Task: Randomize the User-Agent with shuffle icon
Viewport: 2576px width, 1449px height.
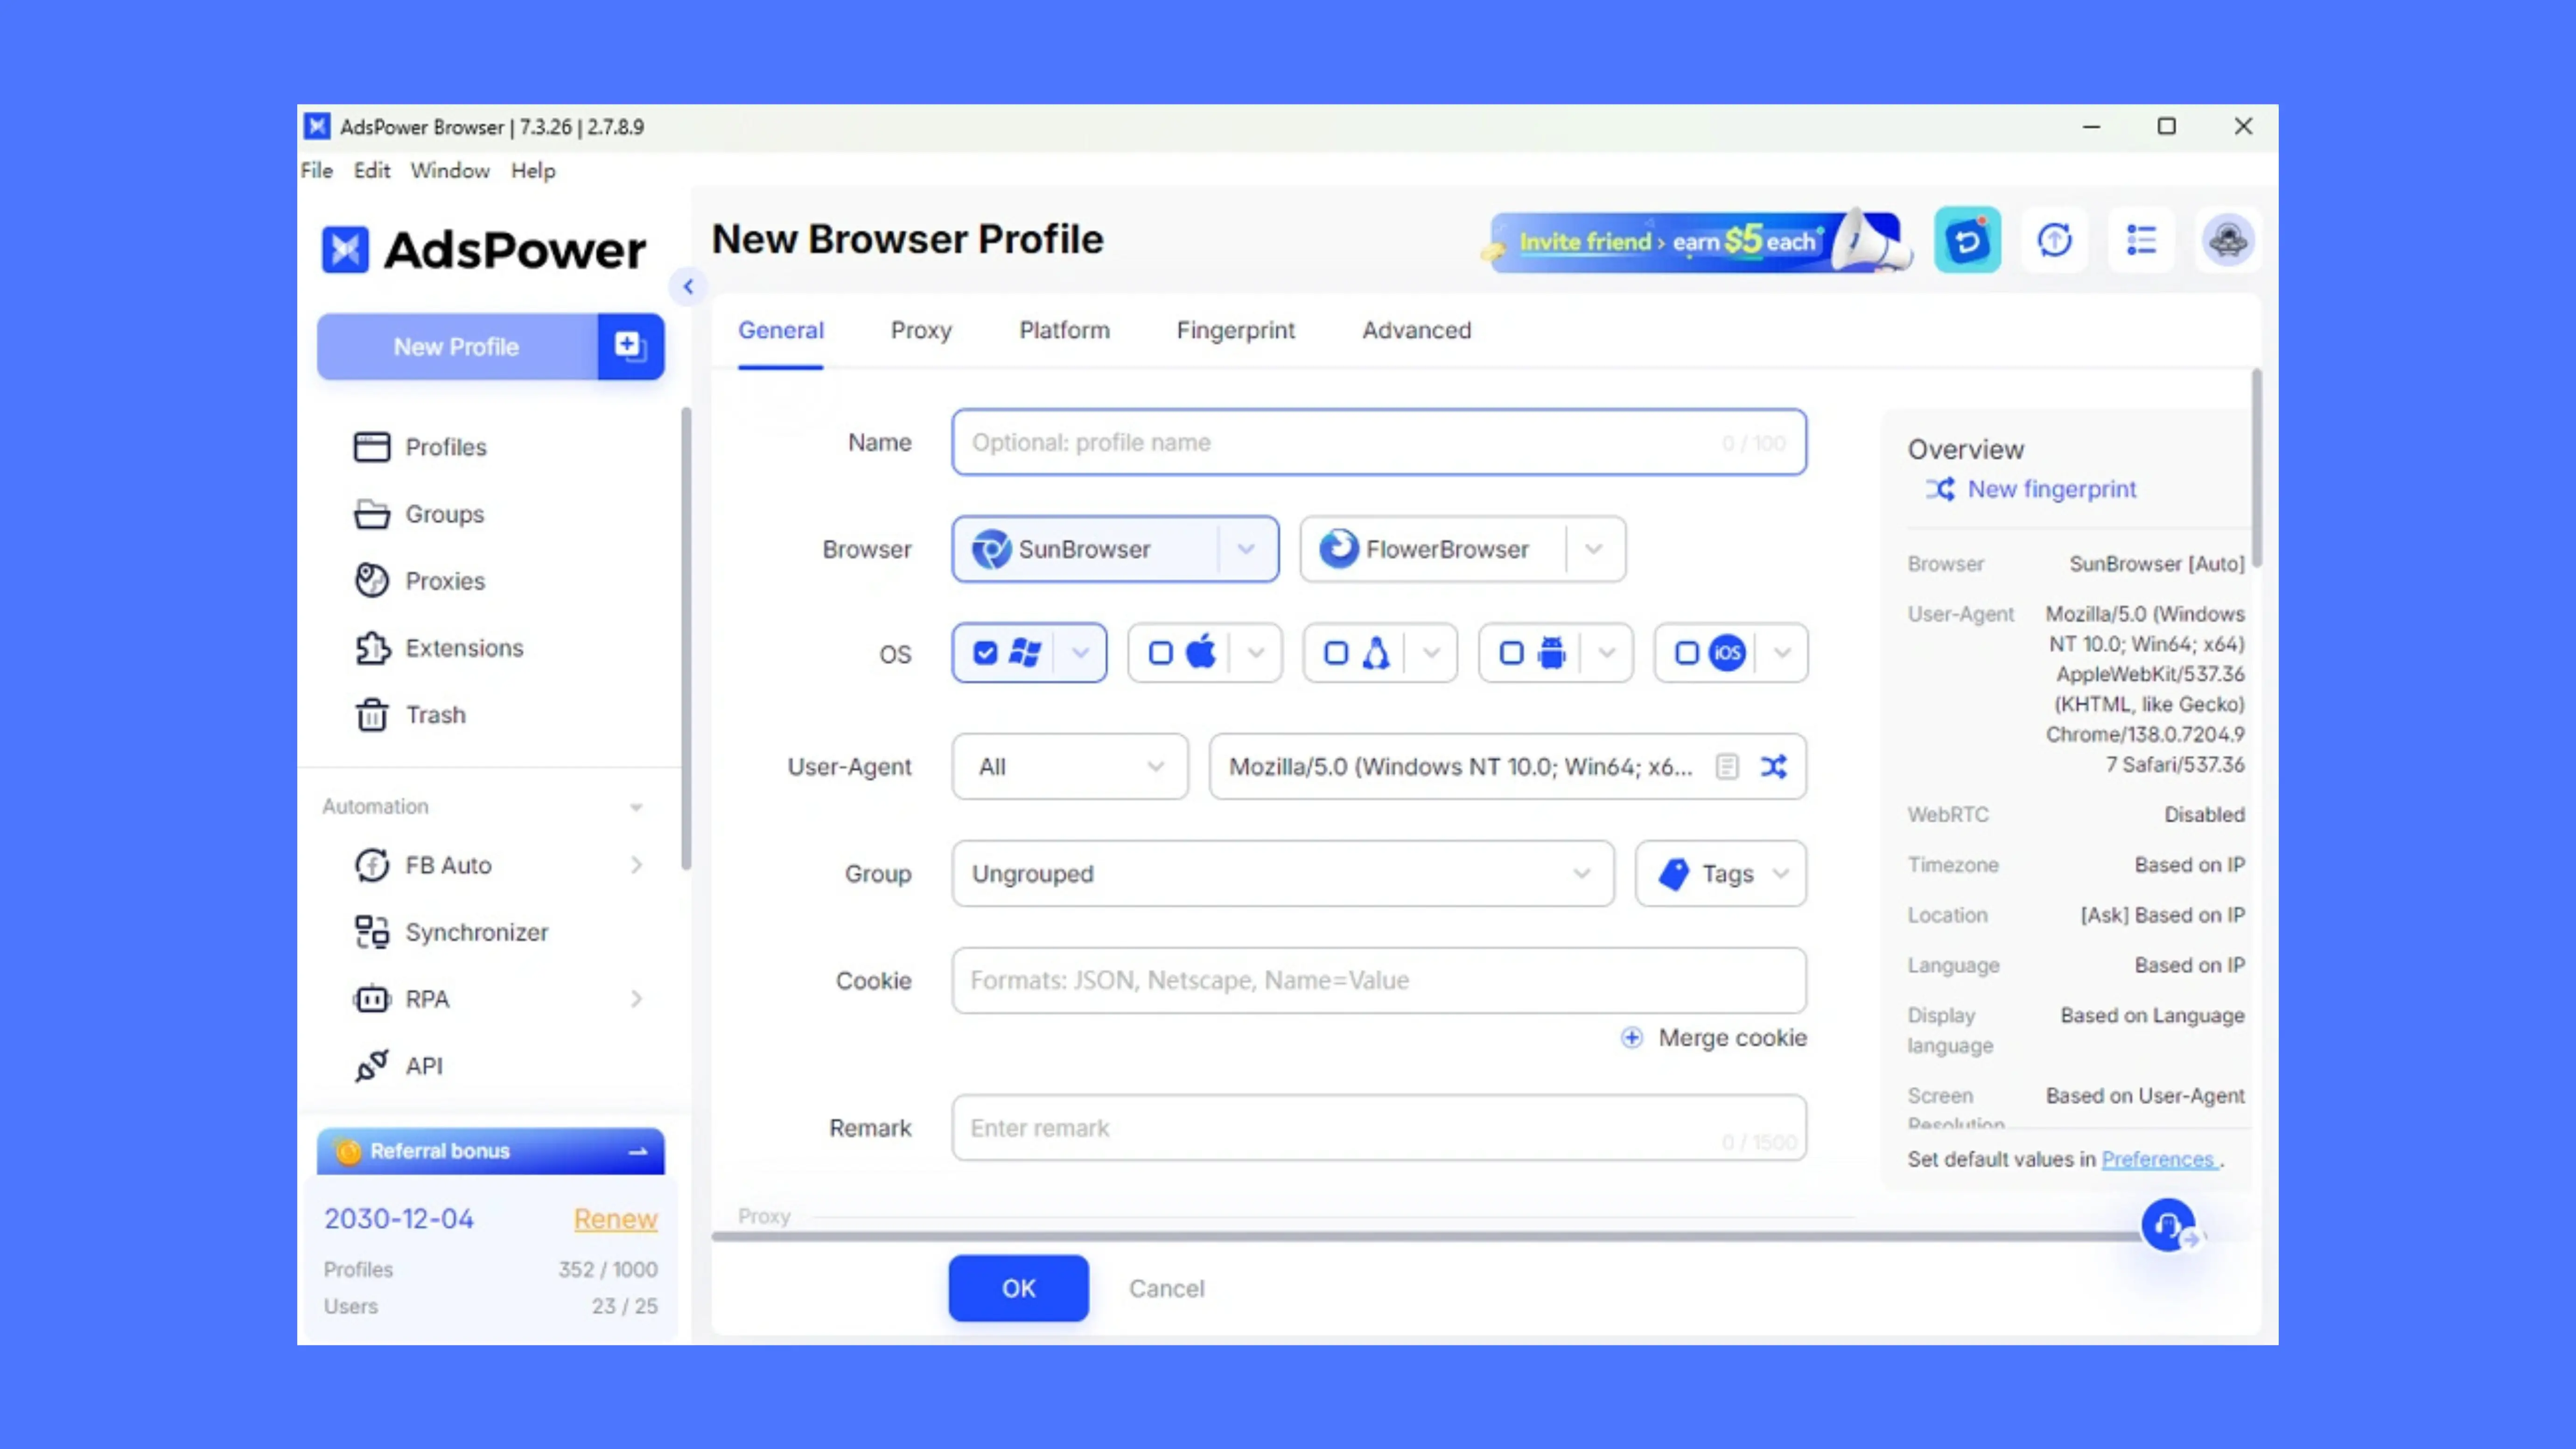Action: click(x=1774, y=767)
